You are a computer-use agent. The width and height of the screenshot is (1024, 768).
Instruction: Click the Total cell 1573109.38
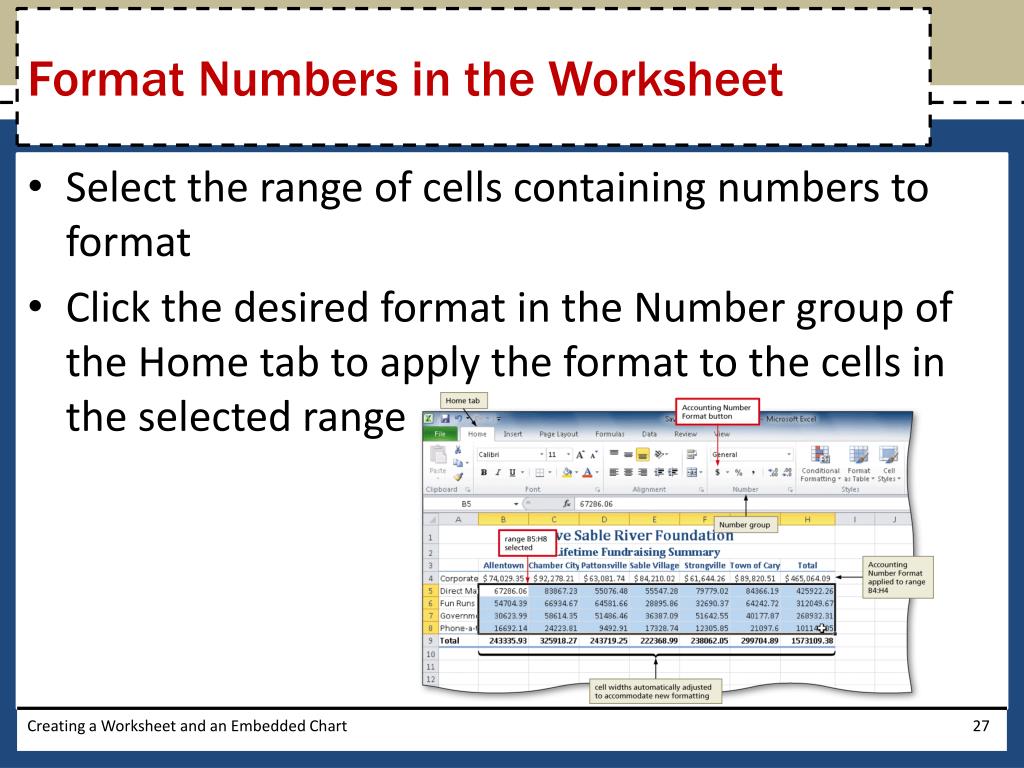click(x=808, y=641)
